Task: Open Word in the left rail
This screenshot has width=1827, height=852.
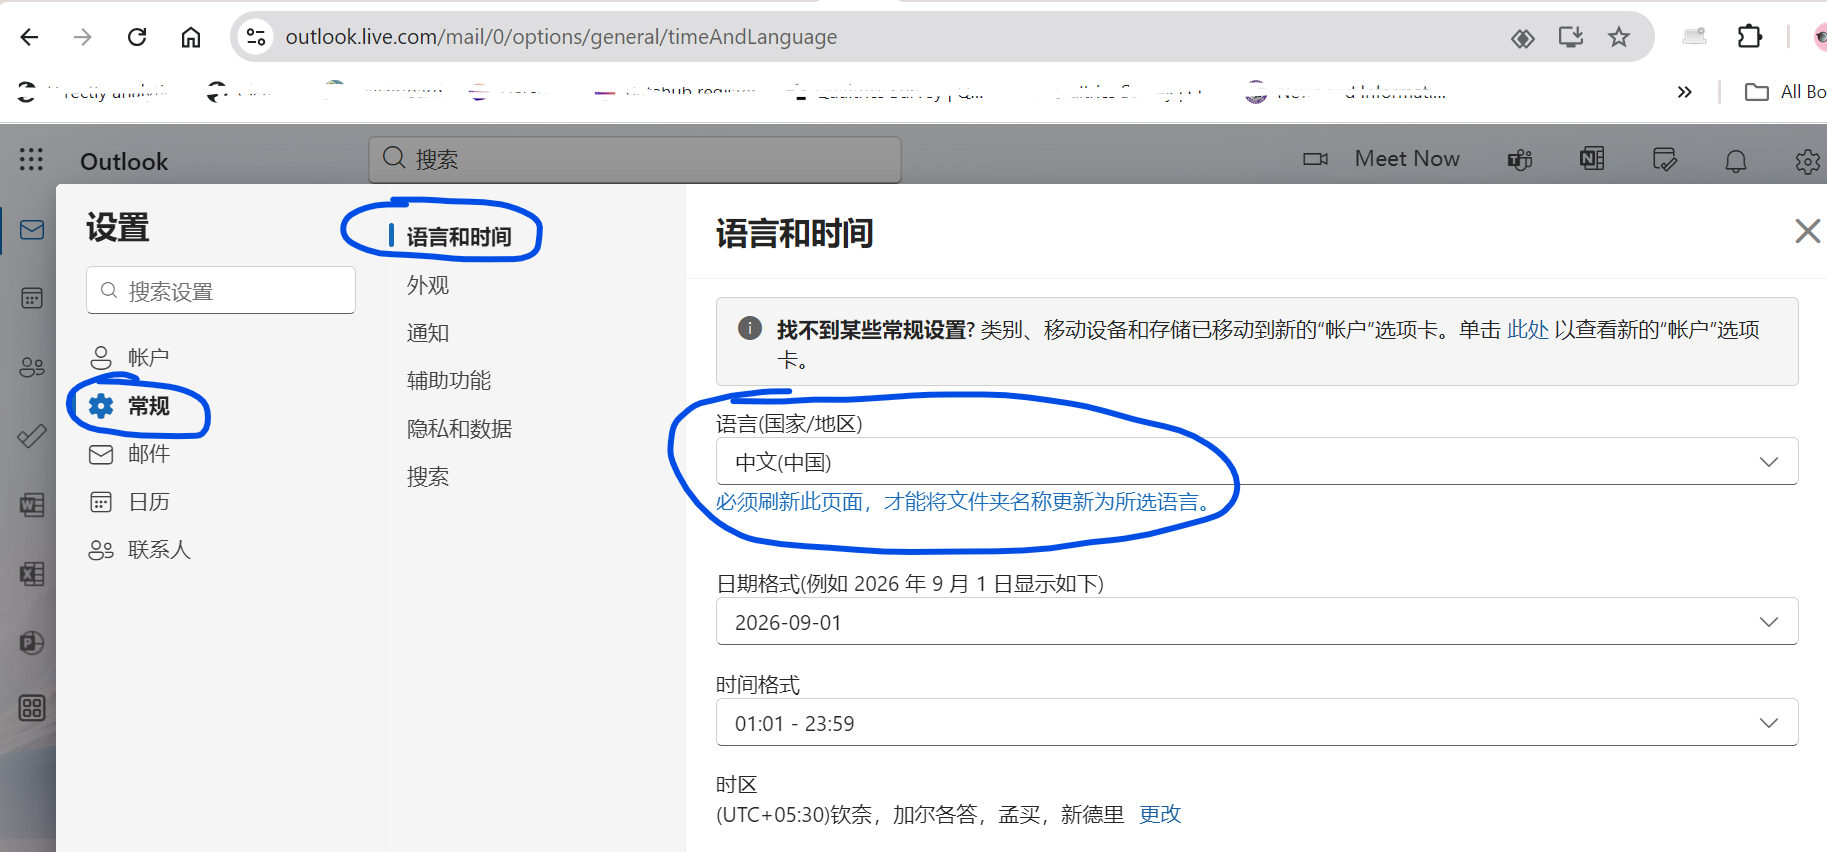Action: tap(32, 505)
